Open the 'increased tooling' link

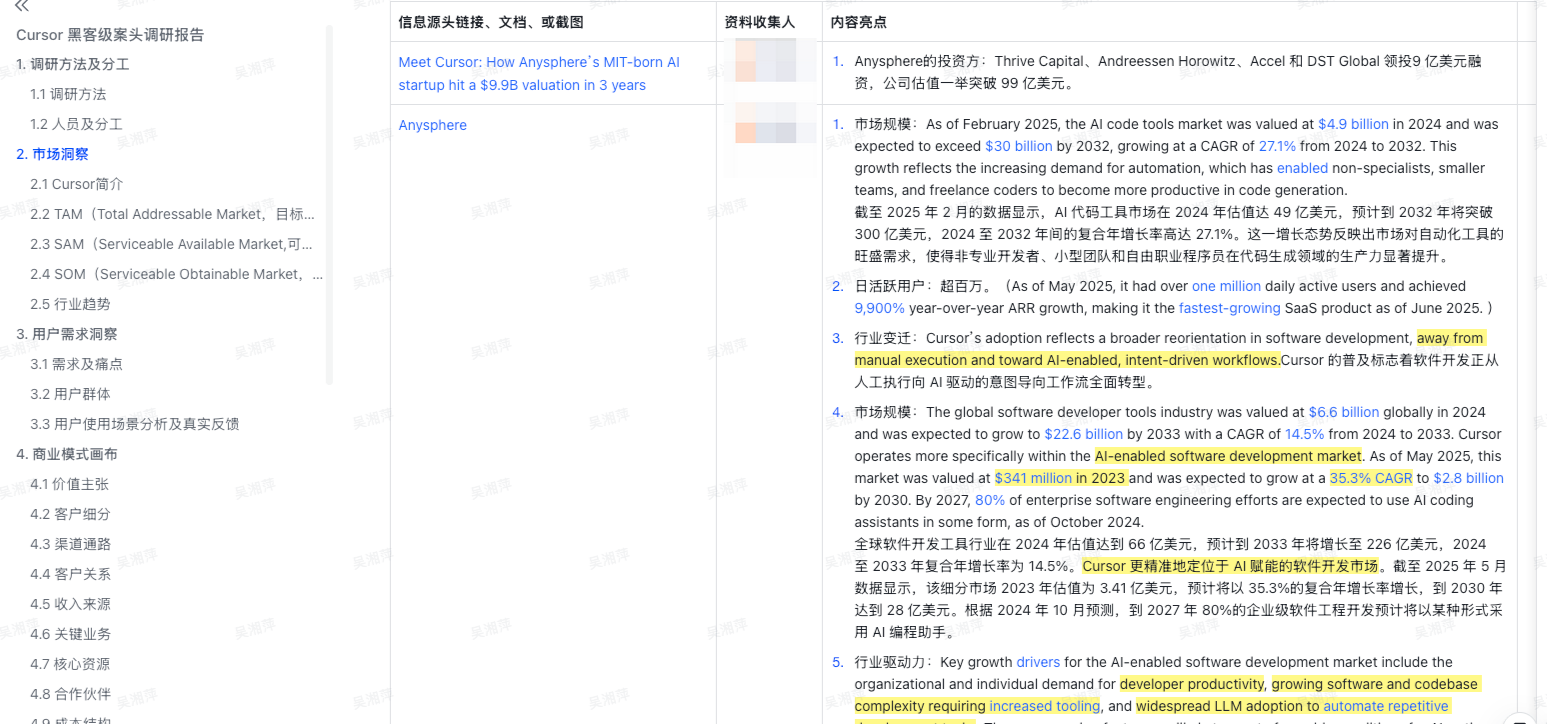[1046, 706]
